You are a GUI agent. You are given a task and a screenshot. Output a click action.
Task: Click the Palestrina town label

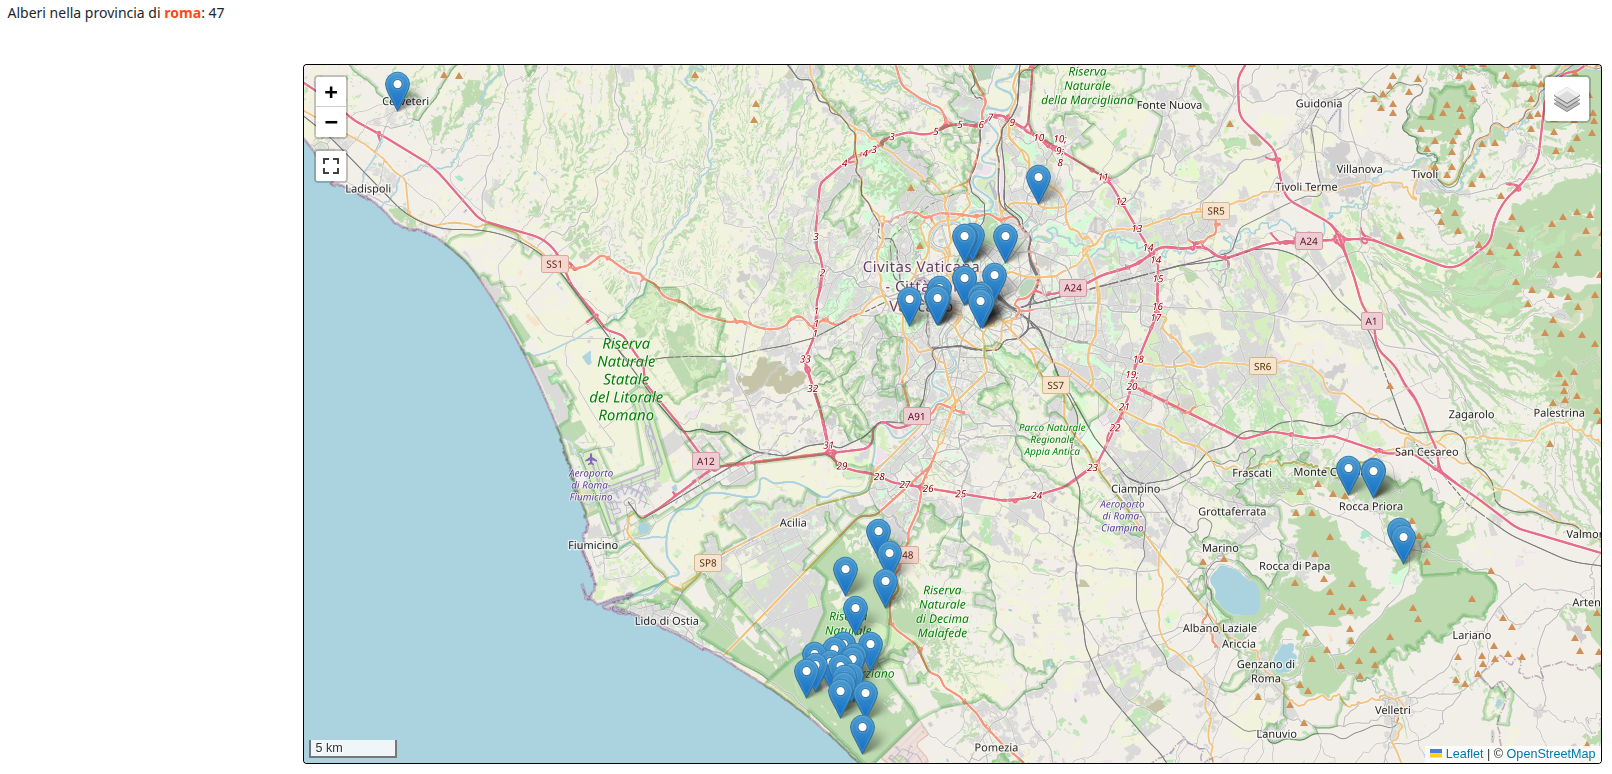click(x=1559, y=413)
